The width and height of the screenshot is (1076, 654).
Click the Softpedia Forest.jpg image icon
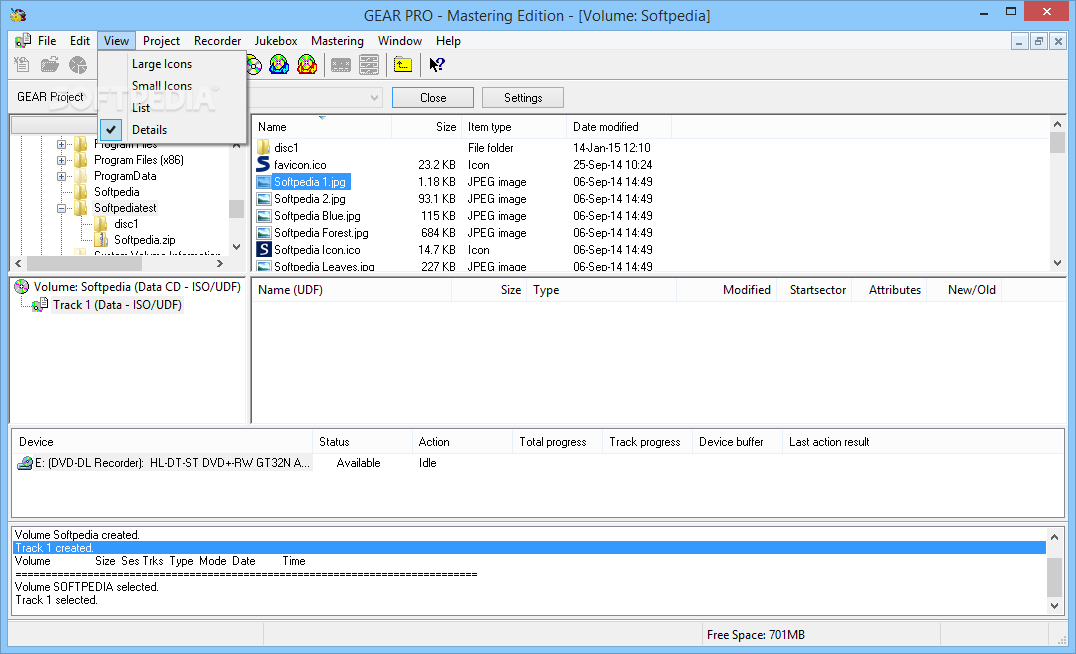point(264,233)
